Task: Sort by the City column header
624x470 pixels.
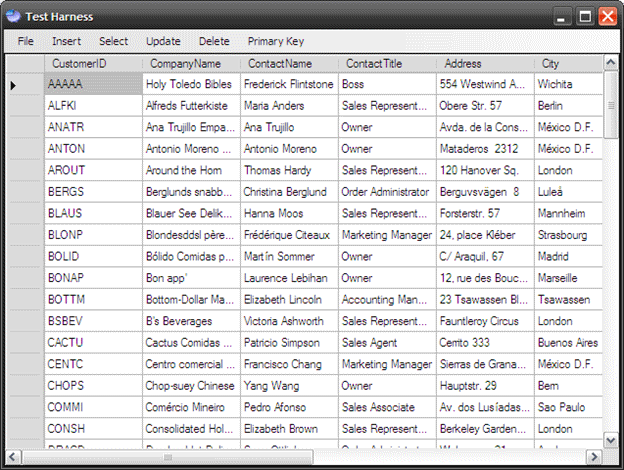Action: point(568,64)
